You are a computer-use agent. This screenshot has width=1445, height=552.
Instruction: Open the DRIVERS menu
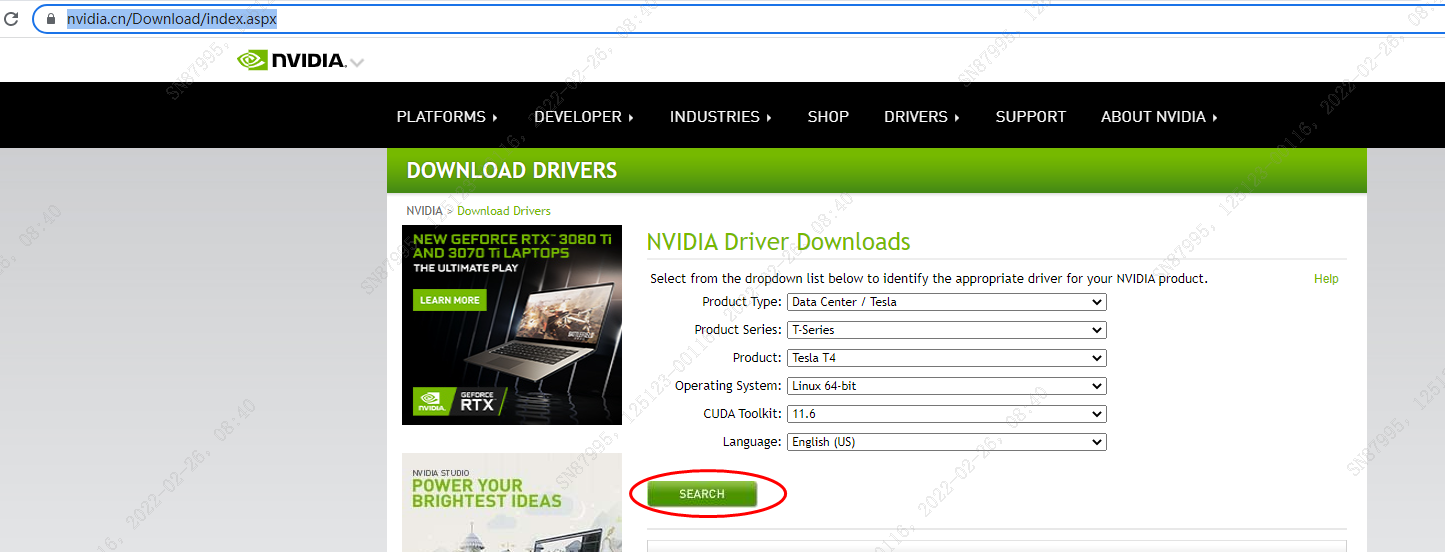tap(922, 117)
